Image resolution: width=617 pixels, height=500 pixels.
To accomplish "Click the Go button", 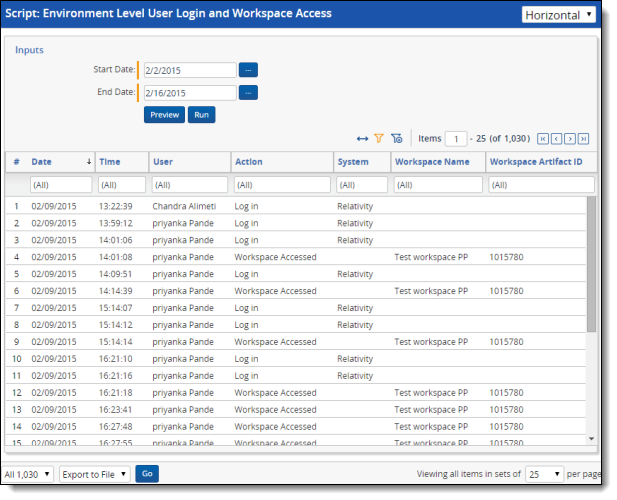I will [147, 474].
